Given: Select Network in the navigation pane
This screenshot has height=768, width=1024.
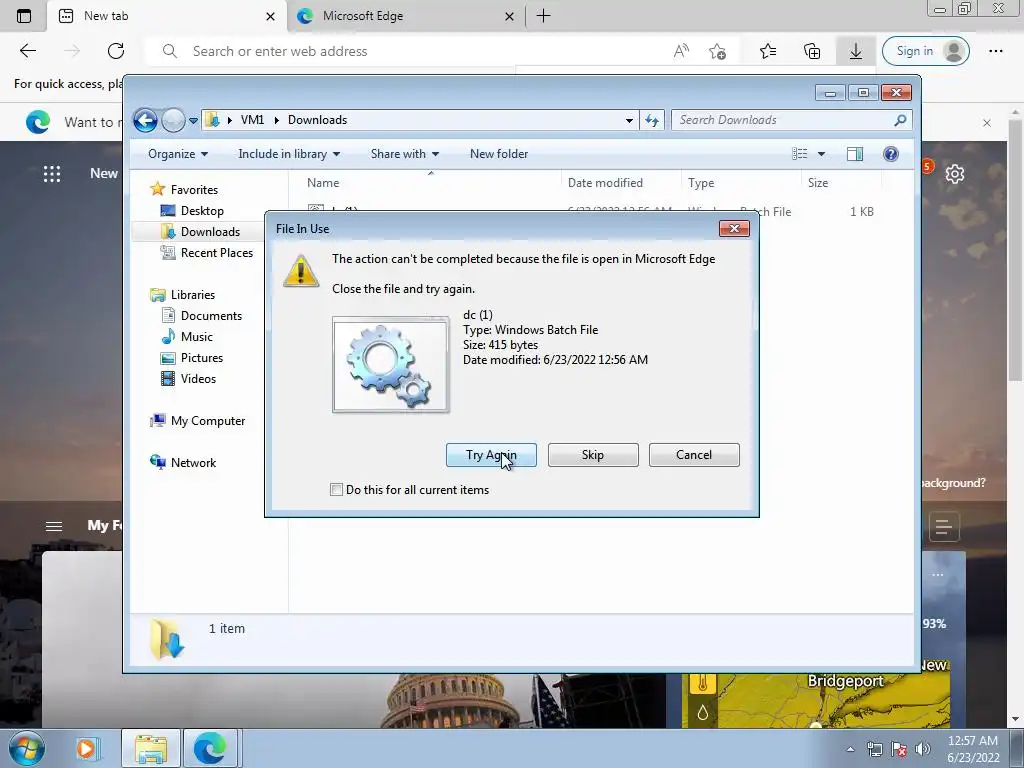Looking at the screenshot, I should pyautogui.click(x=193, y=463).
